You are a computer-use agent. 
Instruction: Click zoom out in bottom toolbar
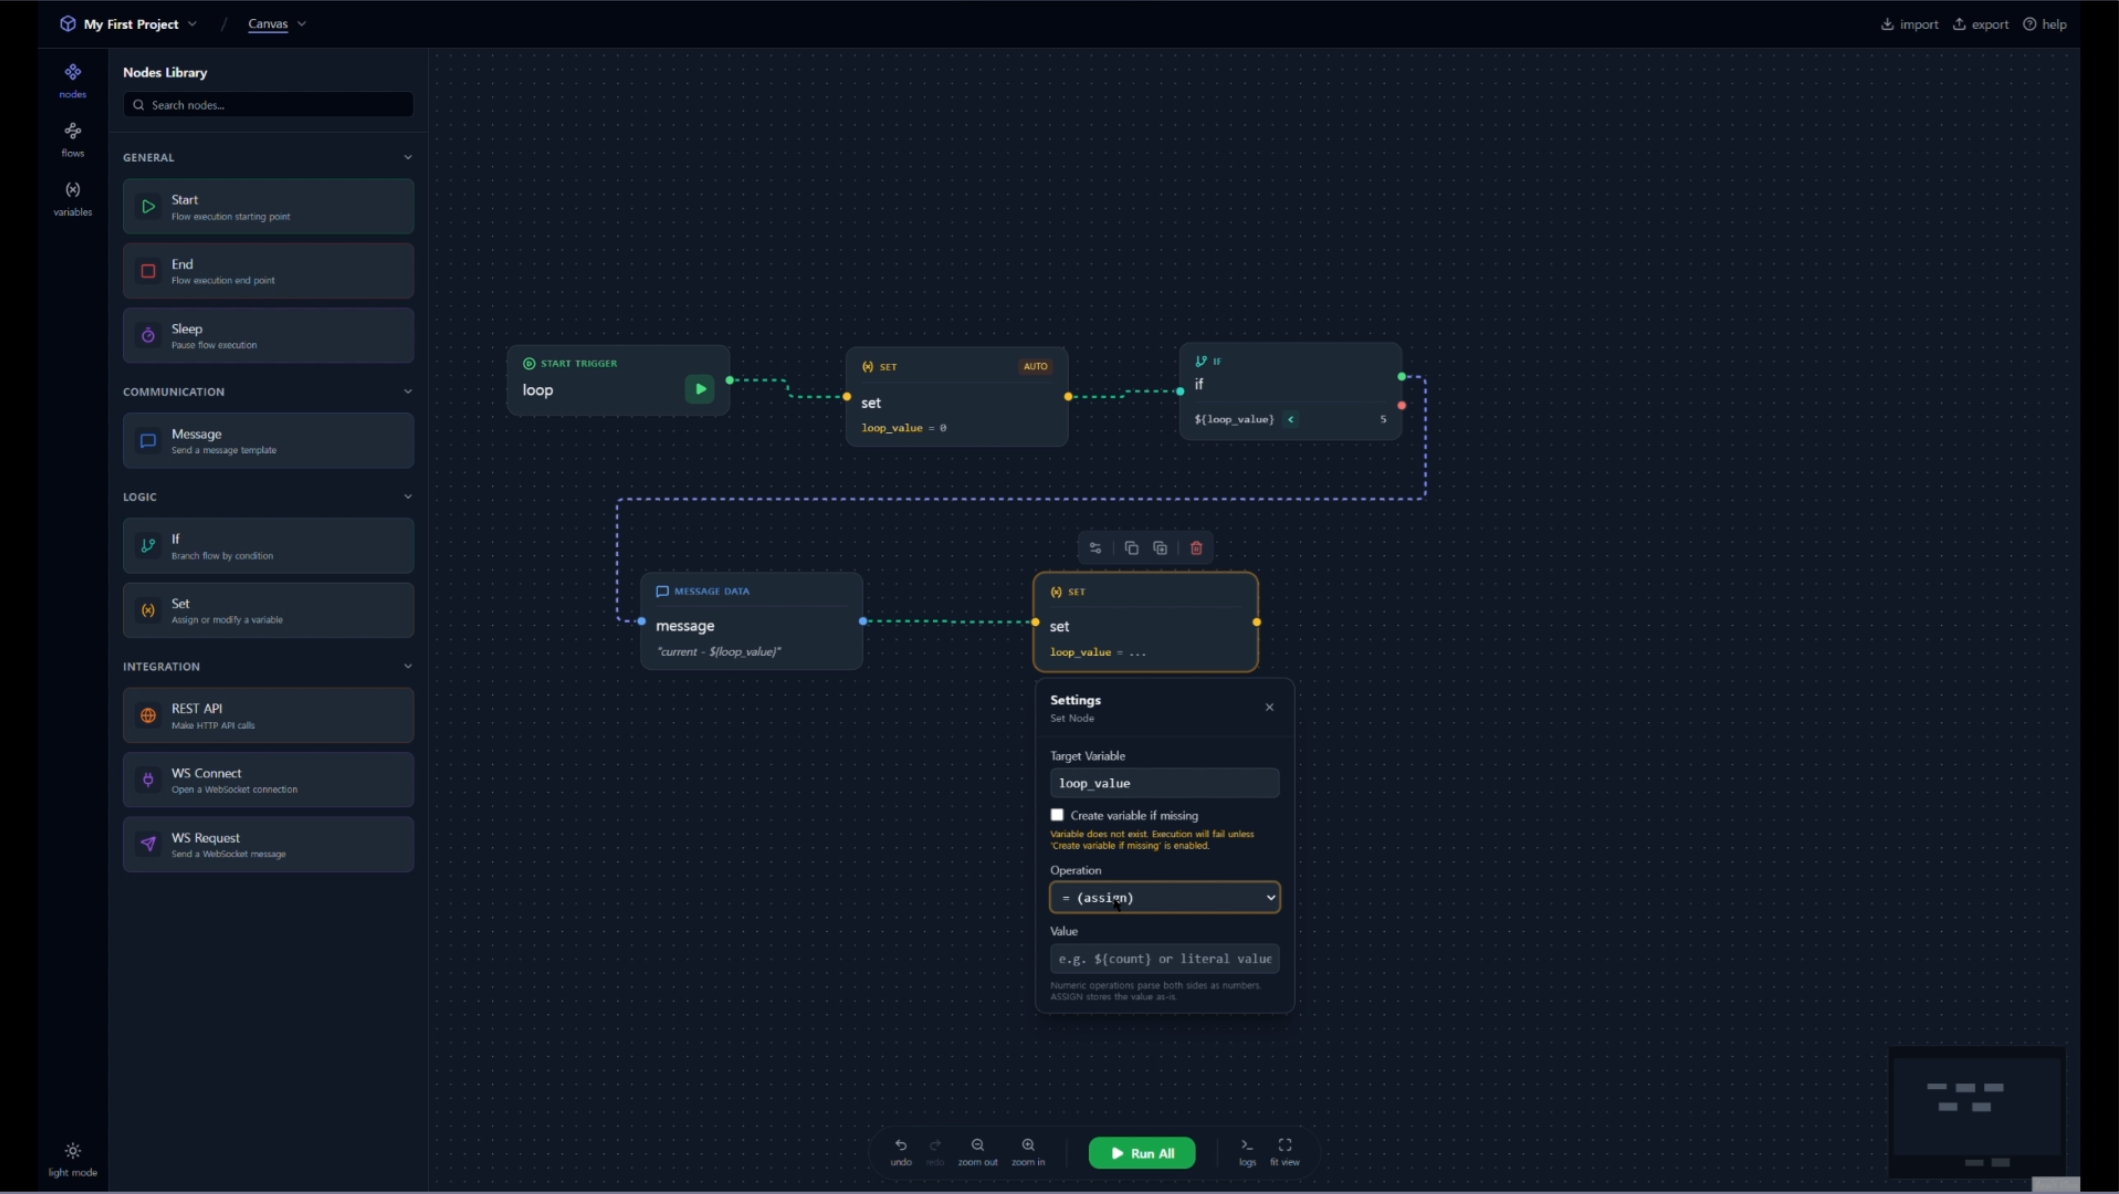978,1152
